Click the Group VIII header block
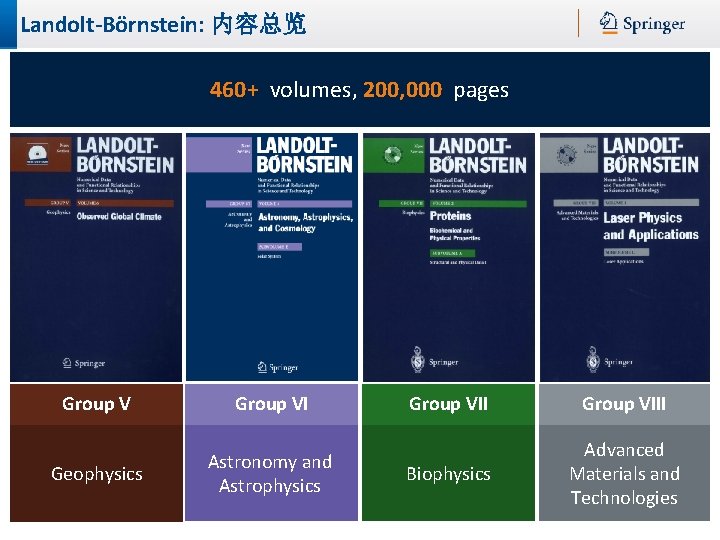This screenshot has width=720, height=540. coord(624,404)
